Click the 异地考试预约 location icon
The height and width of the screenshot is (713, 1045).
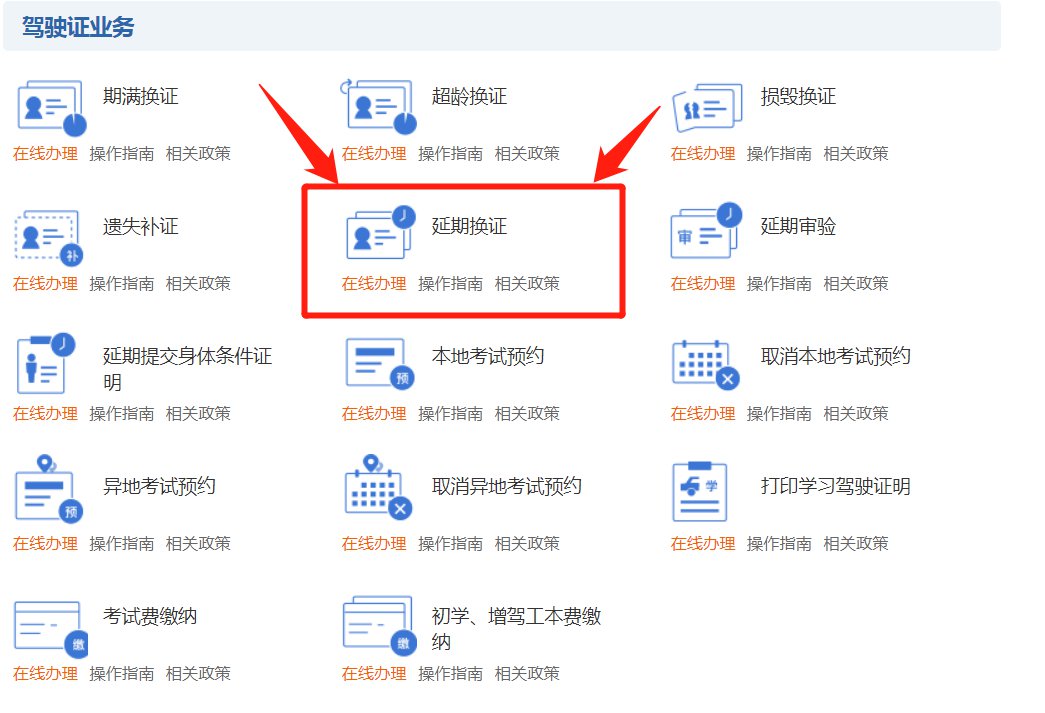(x=49, y=489)
